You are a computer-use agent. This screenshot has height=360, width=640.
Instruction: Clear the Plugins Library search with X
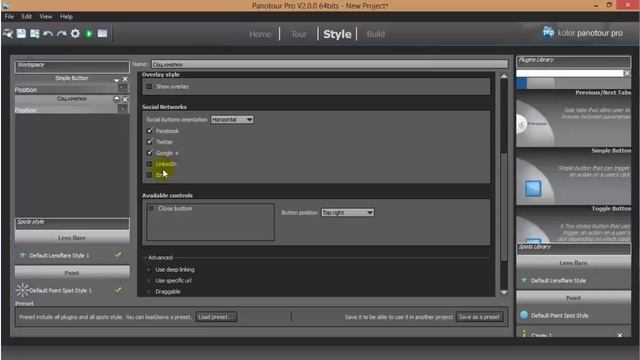pos(627,73)
